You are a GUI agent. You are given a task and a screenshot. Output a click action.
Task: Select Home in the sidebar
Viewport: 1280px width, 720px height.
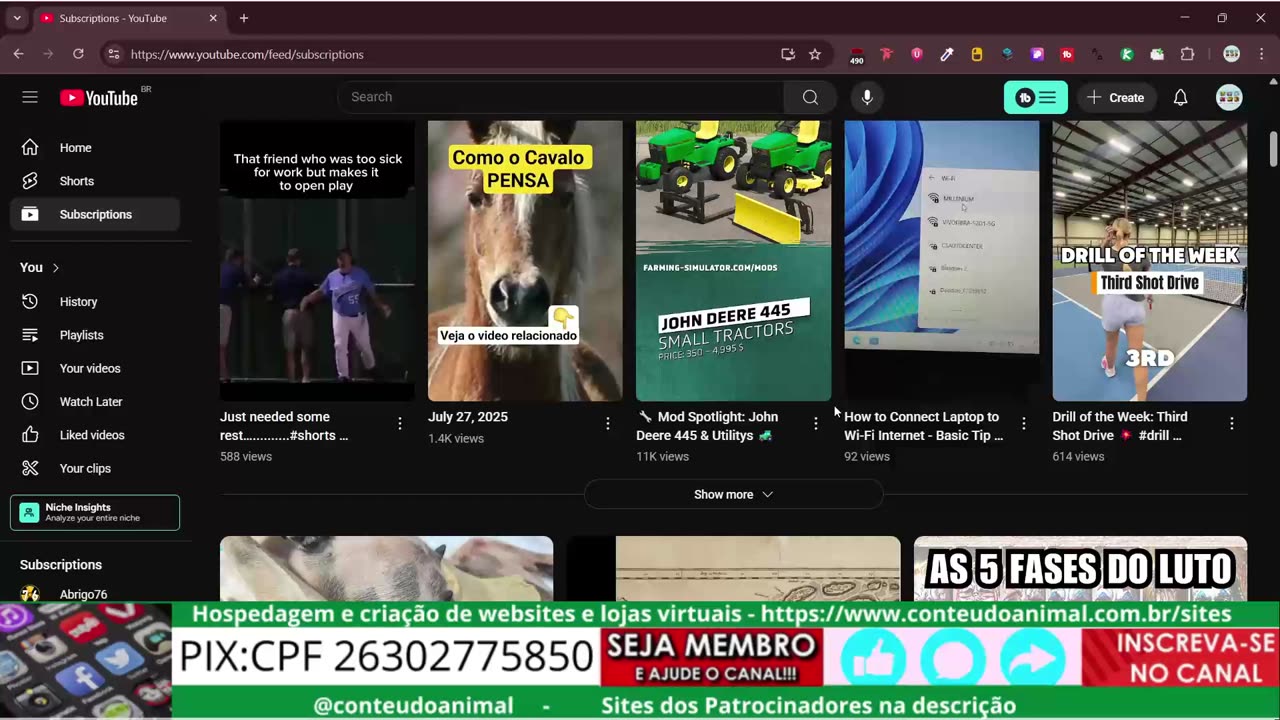[95, 148]
